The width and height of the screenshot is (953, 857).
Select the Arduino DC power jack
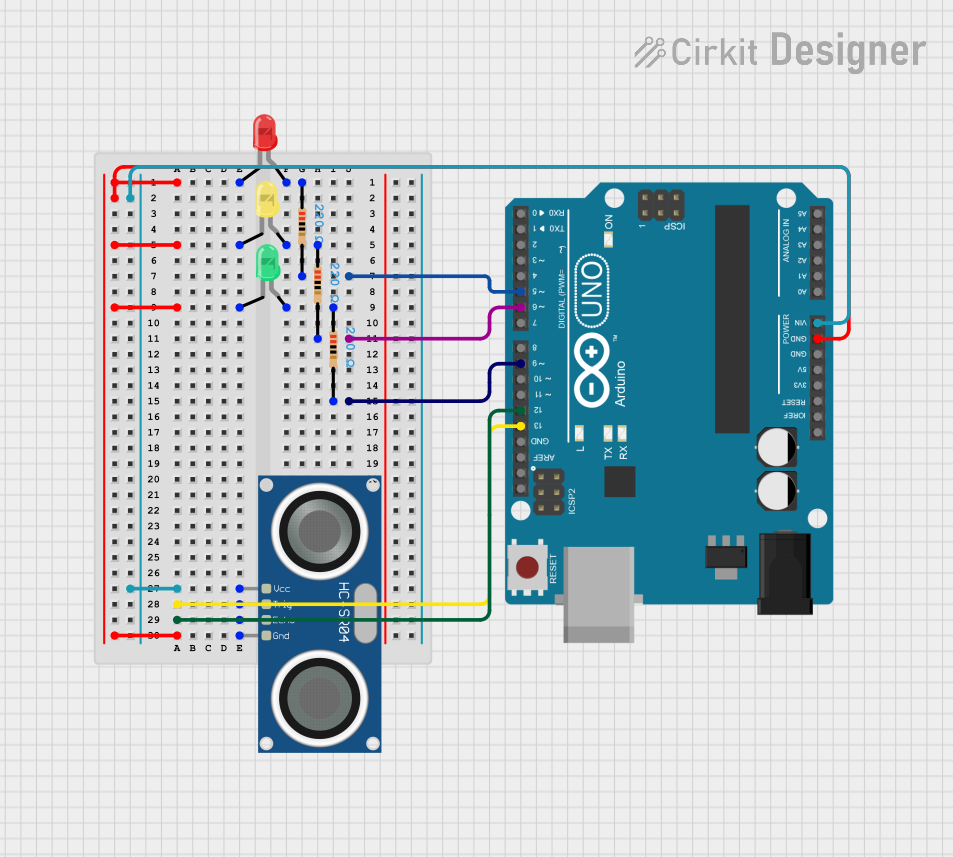(x=785, y=573)
